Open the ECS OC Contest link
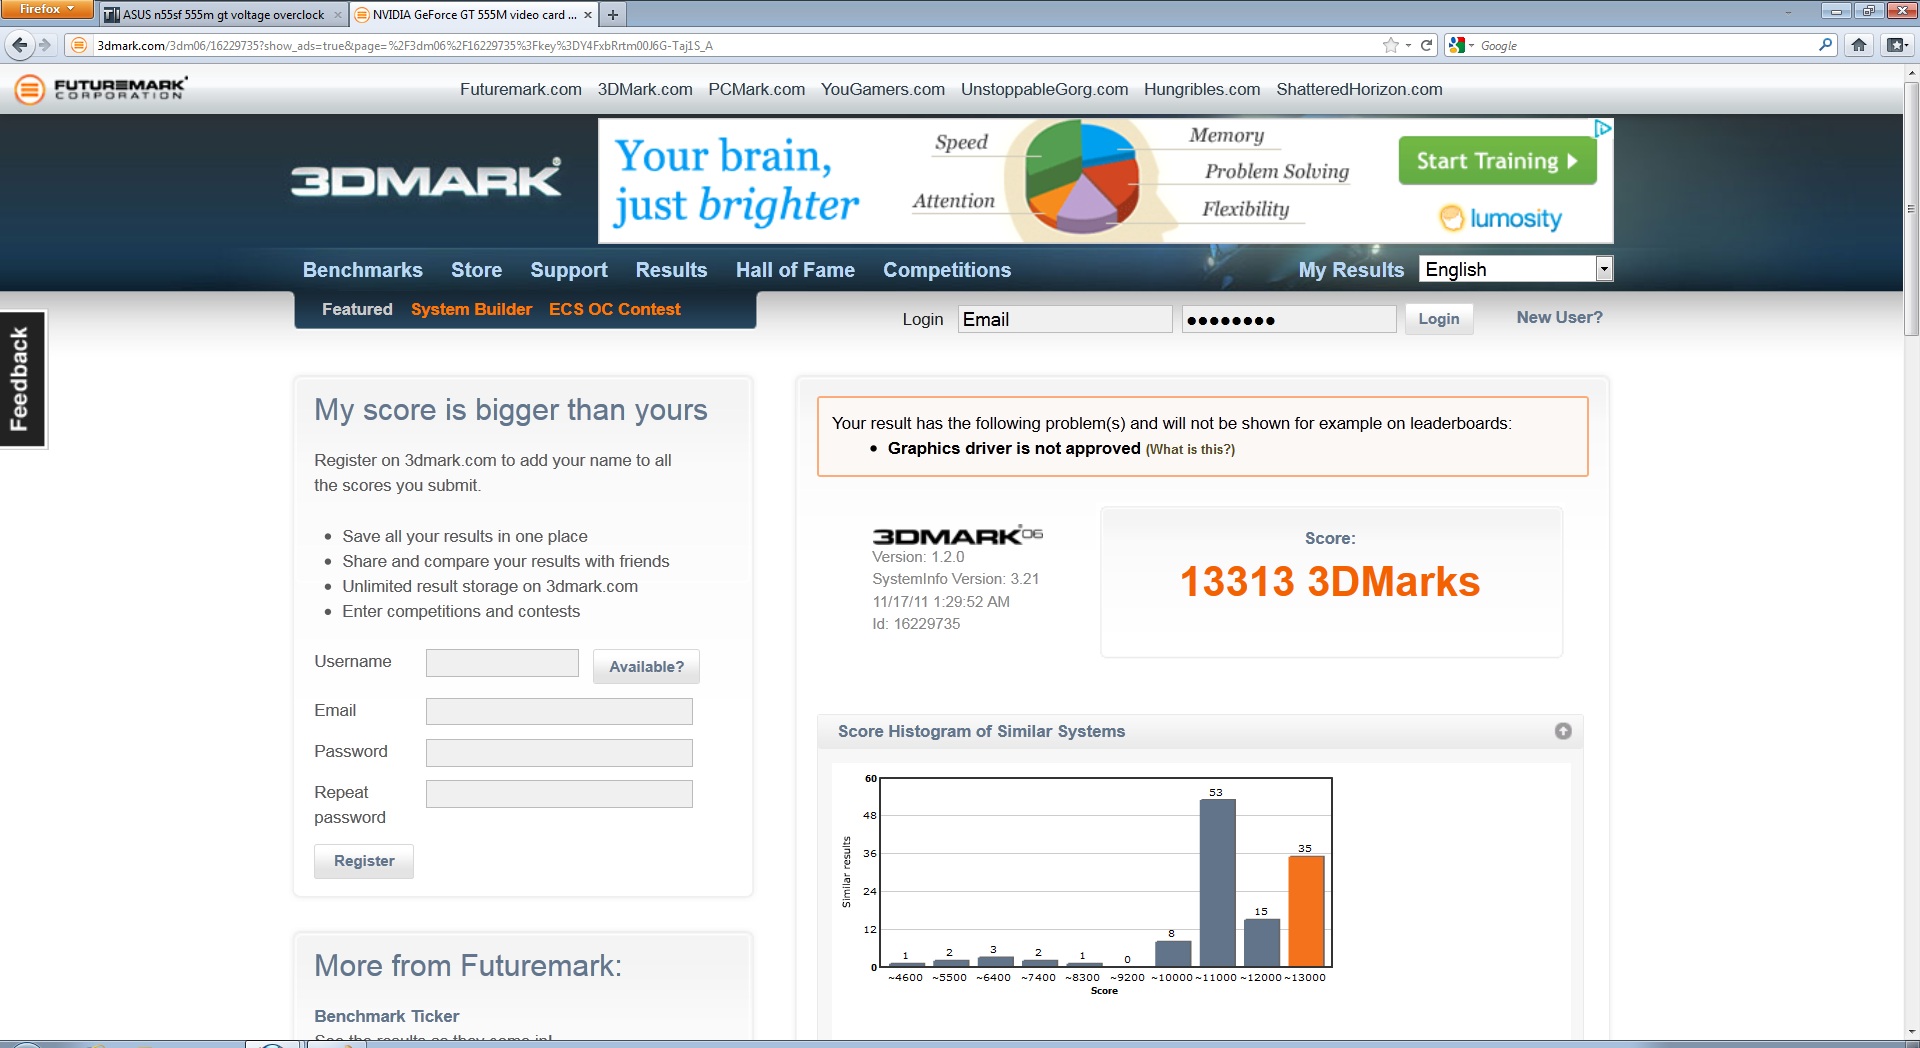Screen dimensions: 1920x1048 point(615,309)
